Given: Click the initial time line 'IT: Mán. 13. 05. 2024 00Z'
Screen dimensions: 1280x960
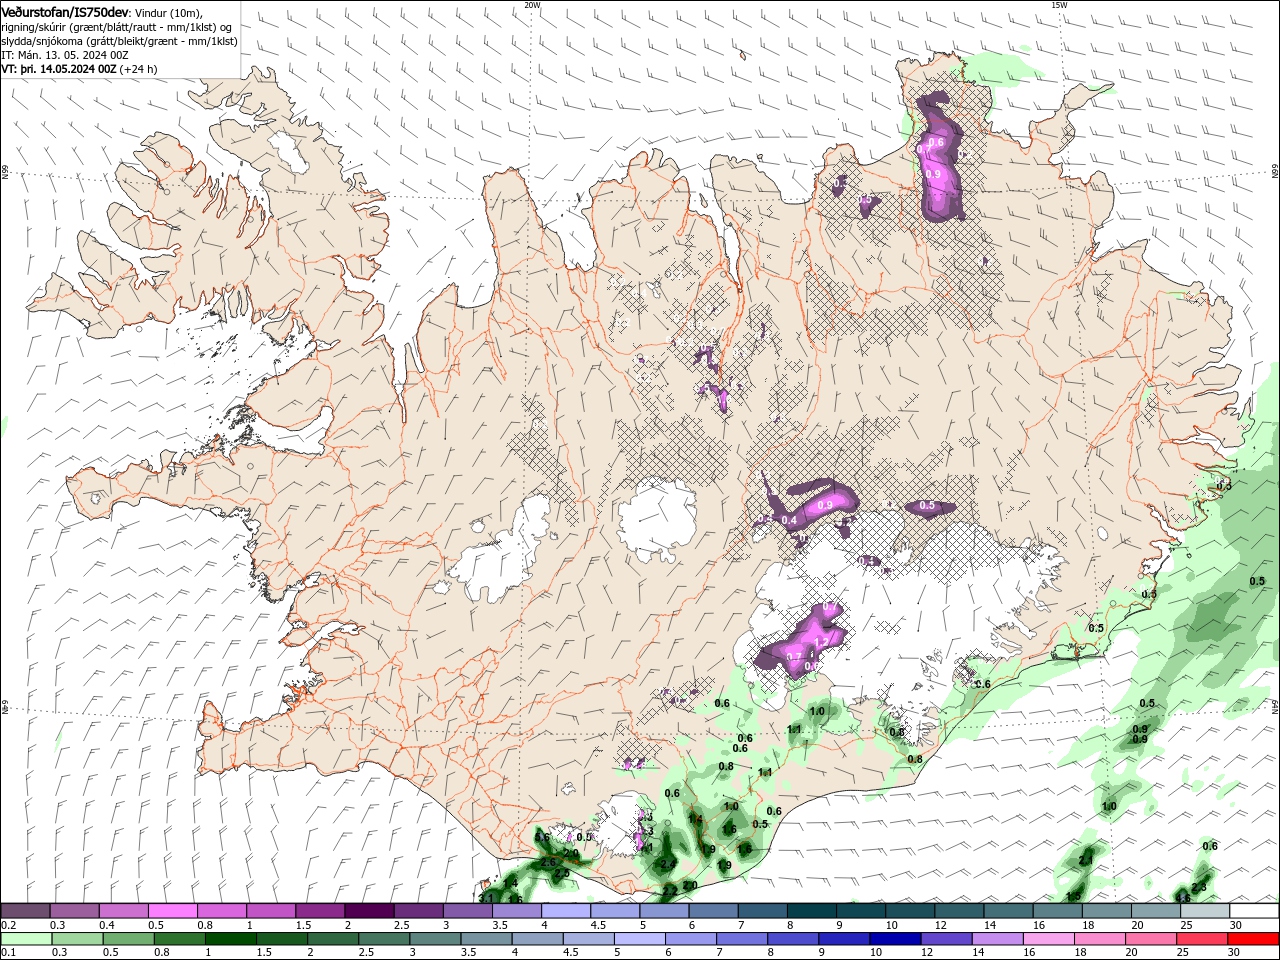Looking at the screenshot, I should click(x=66, y=55).
